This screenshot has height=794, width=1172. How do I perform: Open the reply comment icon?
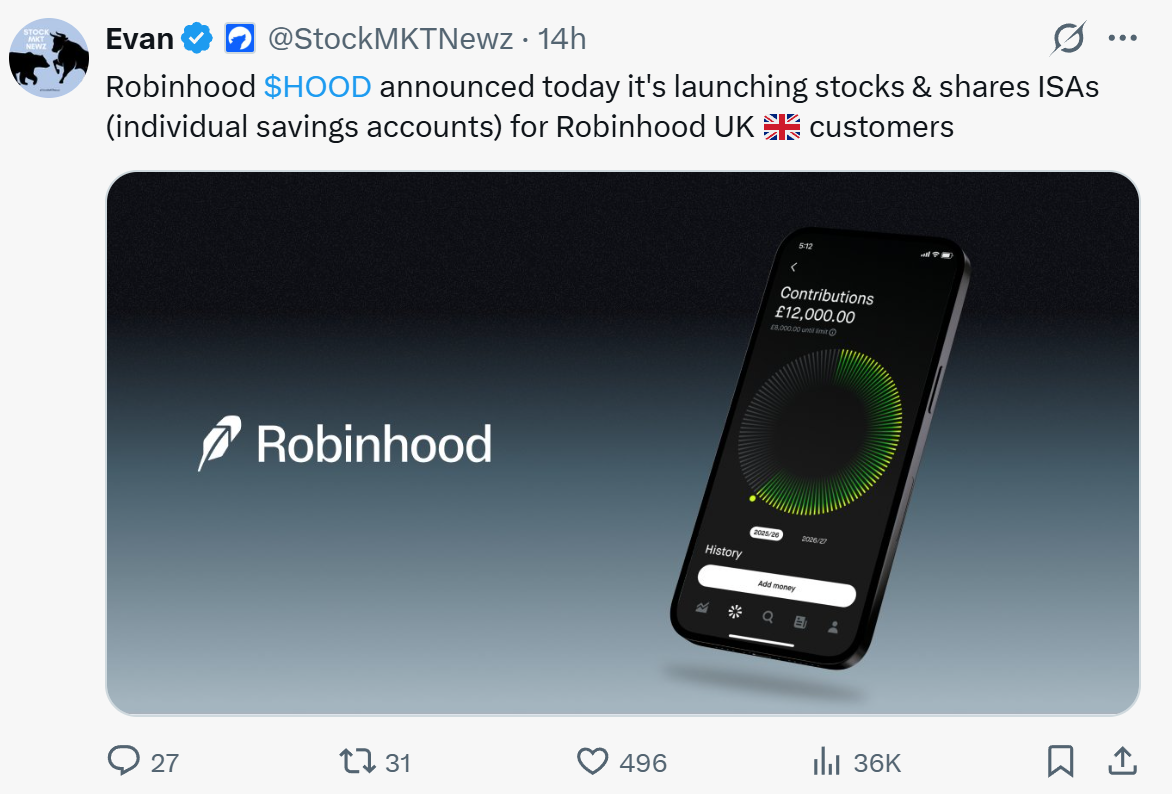click(x=123, y=761)
